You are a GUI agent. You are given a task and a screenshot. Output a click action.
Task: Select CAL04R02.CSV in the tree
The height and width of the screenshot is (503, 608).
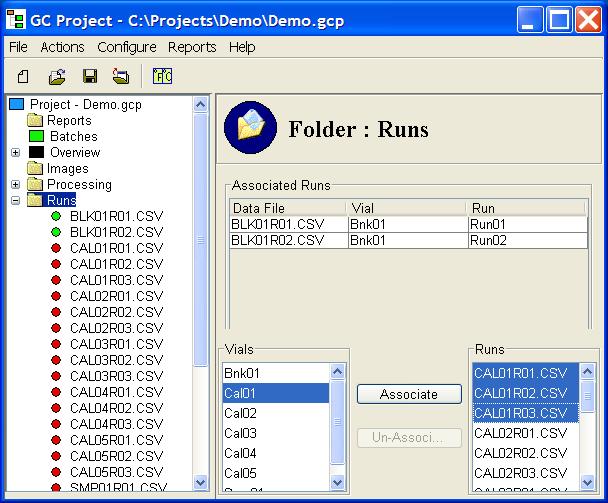pyautogui.click(x=116, y=408)
